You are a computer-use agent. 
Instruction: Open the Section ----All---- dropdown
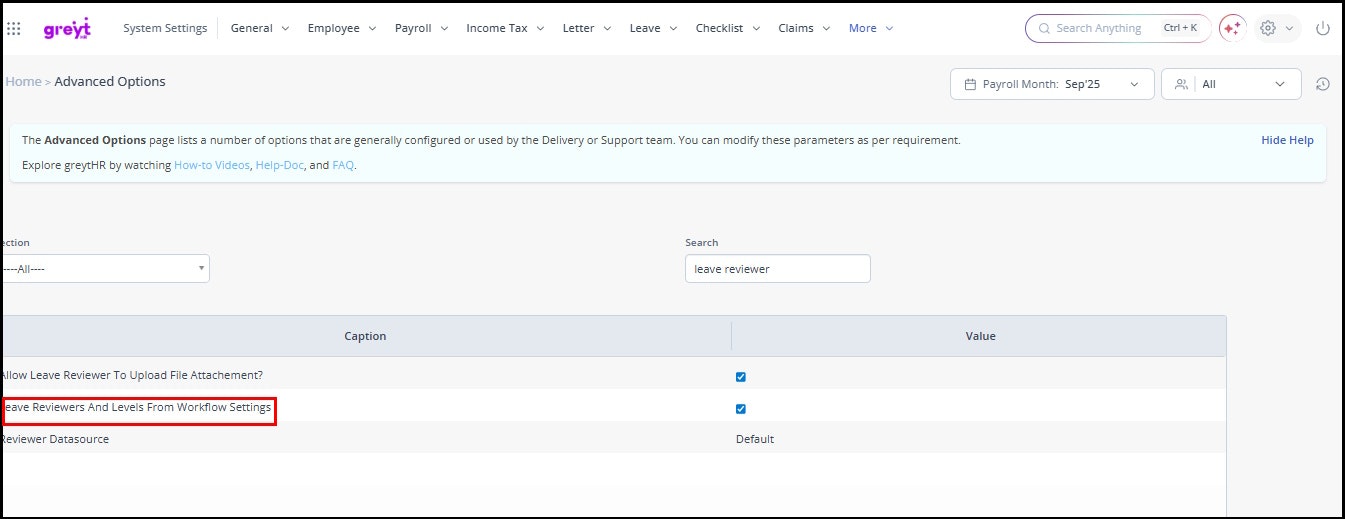pos(105,268)
